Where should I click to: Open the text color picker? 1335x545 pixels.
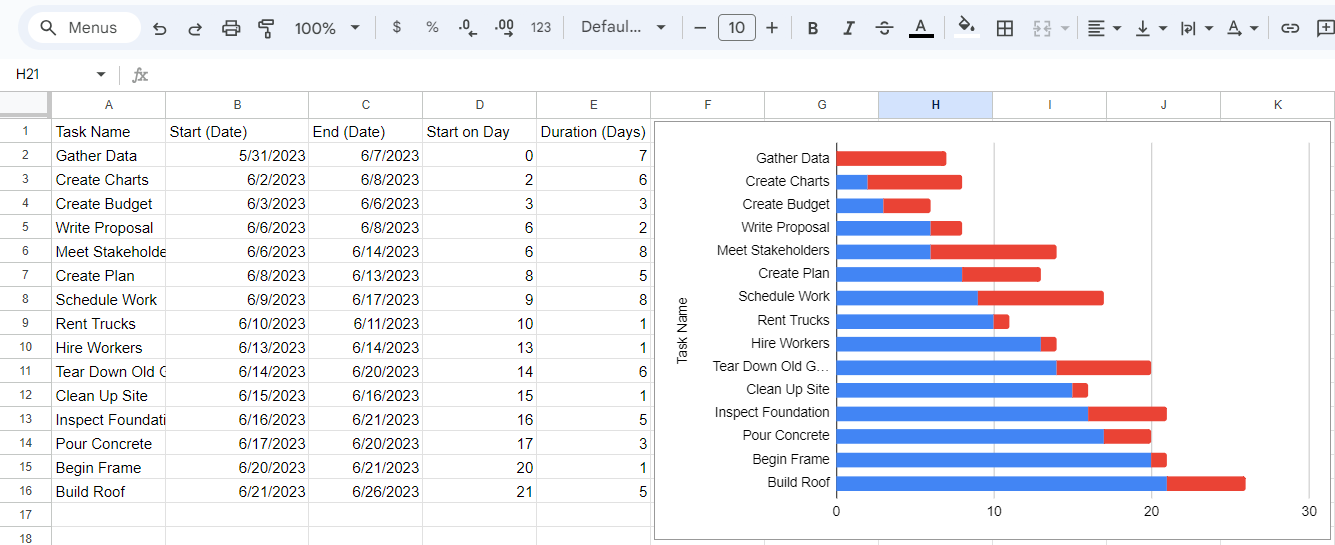click(921, 28)
